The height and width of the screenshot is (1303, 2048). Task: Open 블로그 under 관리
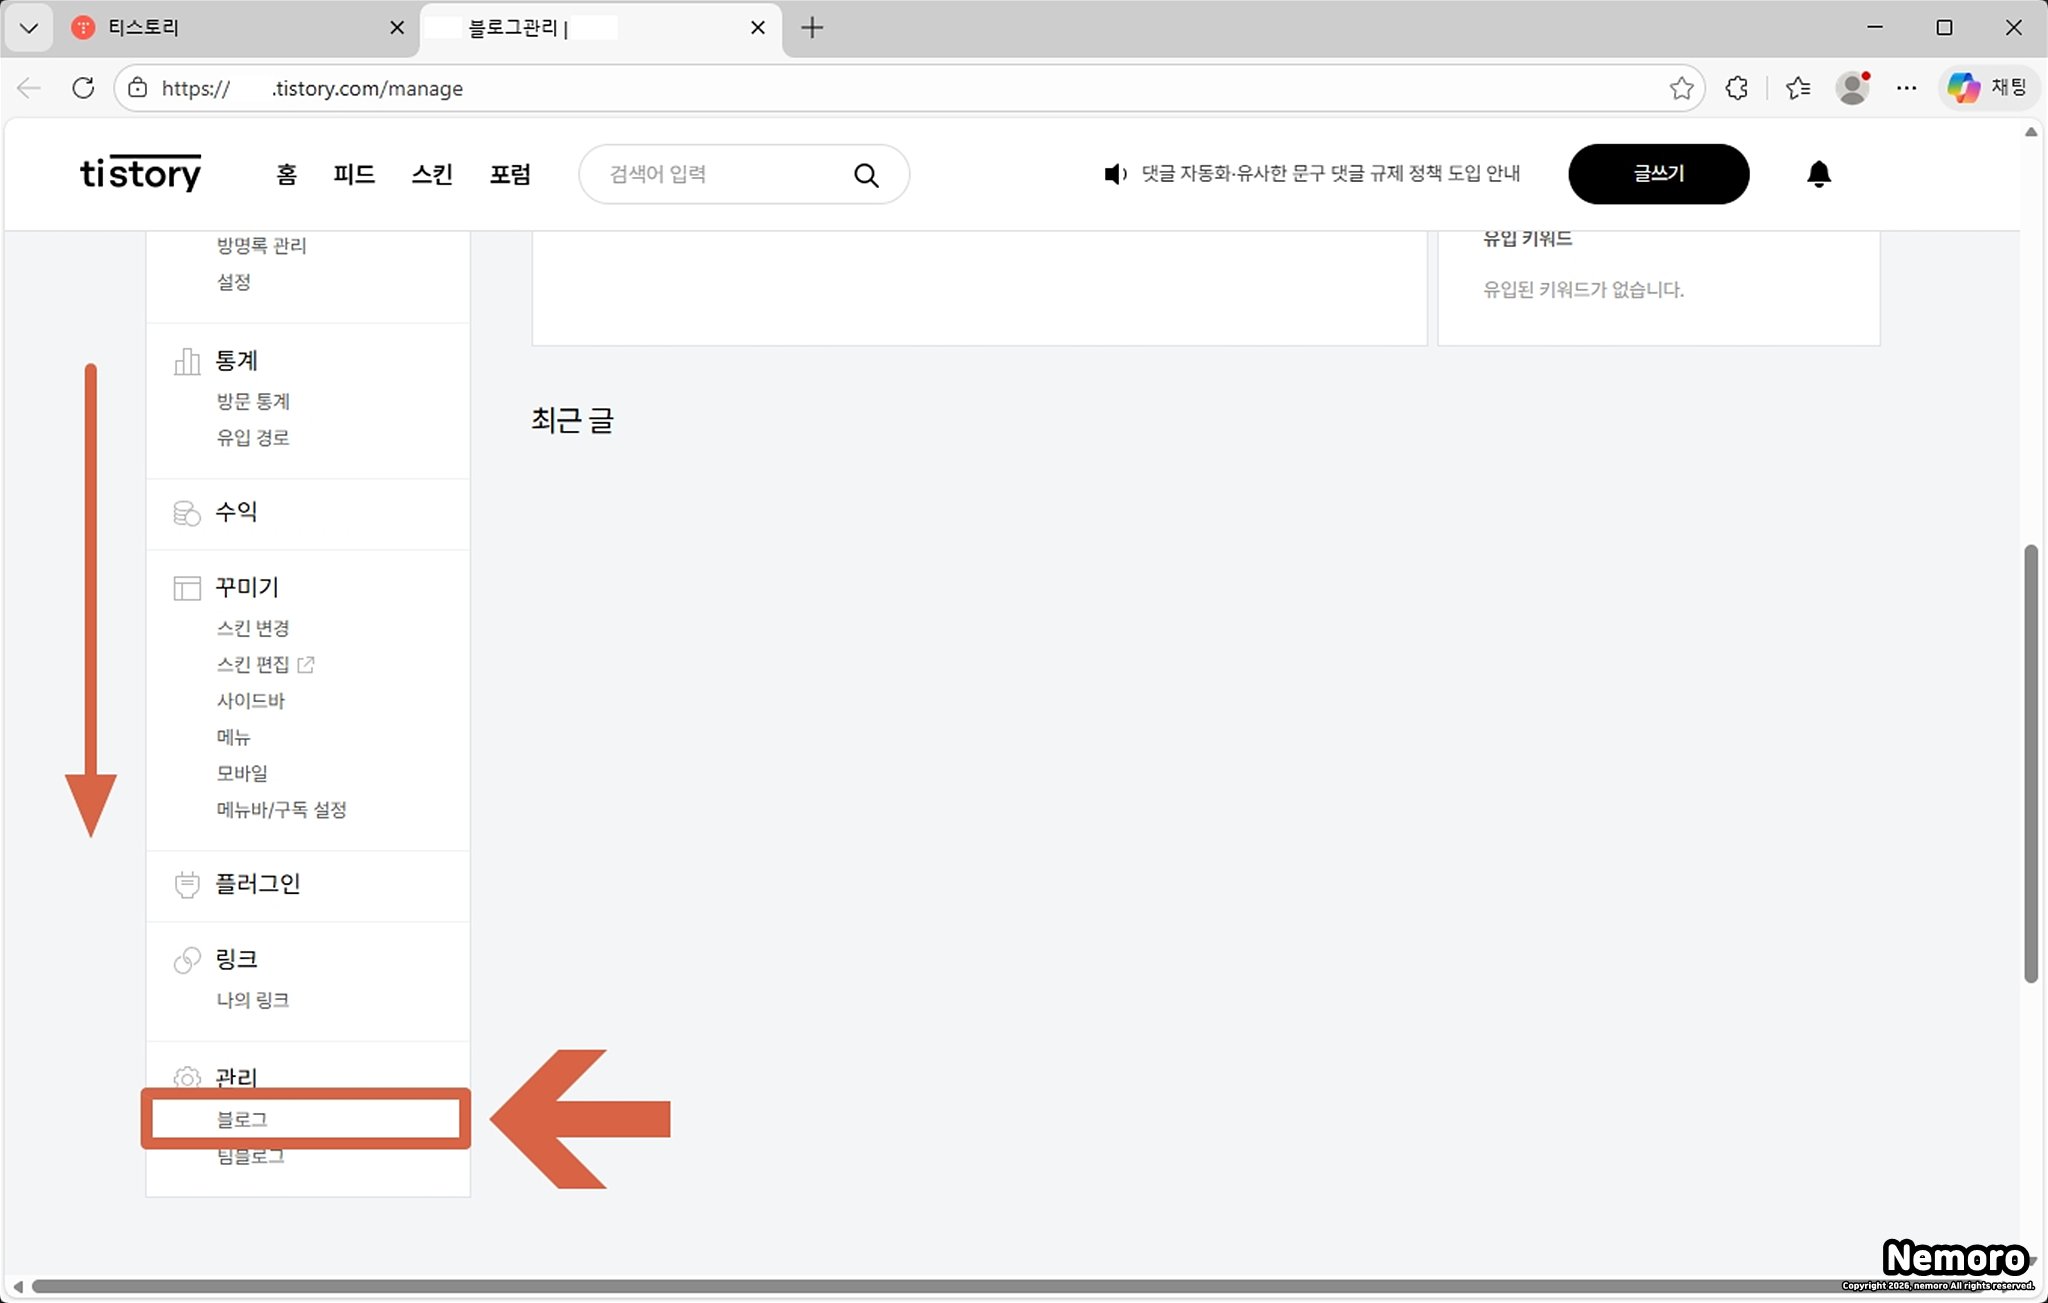243,1119
